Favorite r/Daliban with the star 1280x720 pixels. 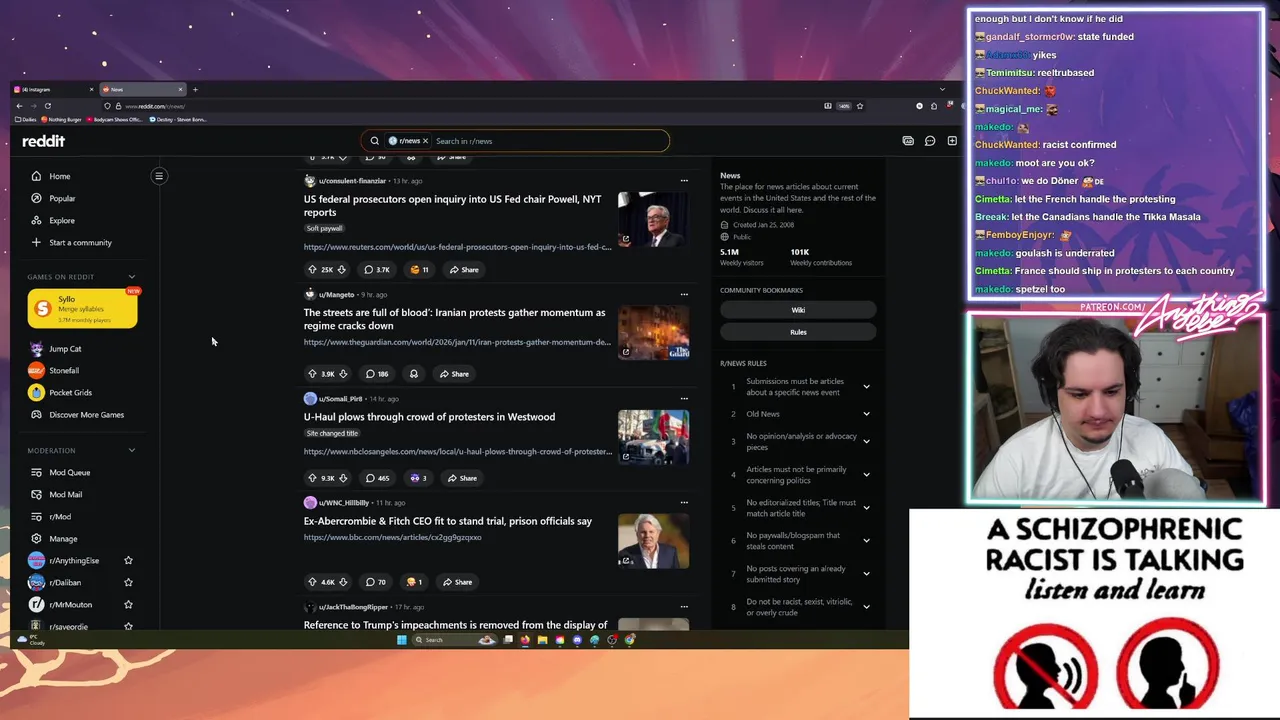(x=128, y=583)
